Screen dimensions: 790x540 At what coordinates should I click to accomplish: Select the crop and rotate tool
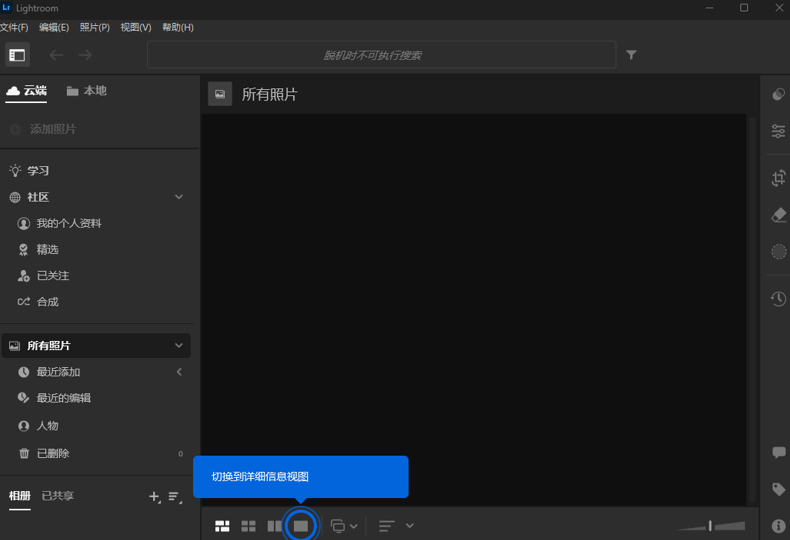(778, 178)
